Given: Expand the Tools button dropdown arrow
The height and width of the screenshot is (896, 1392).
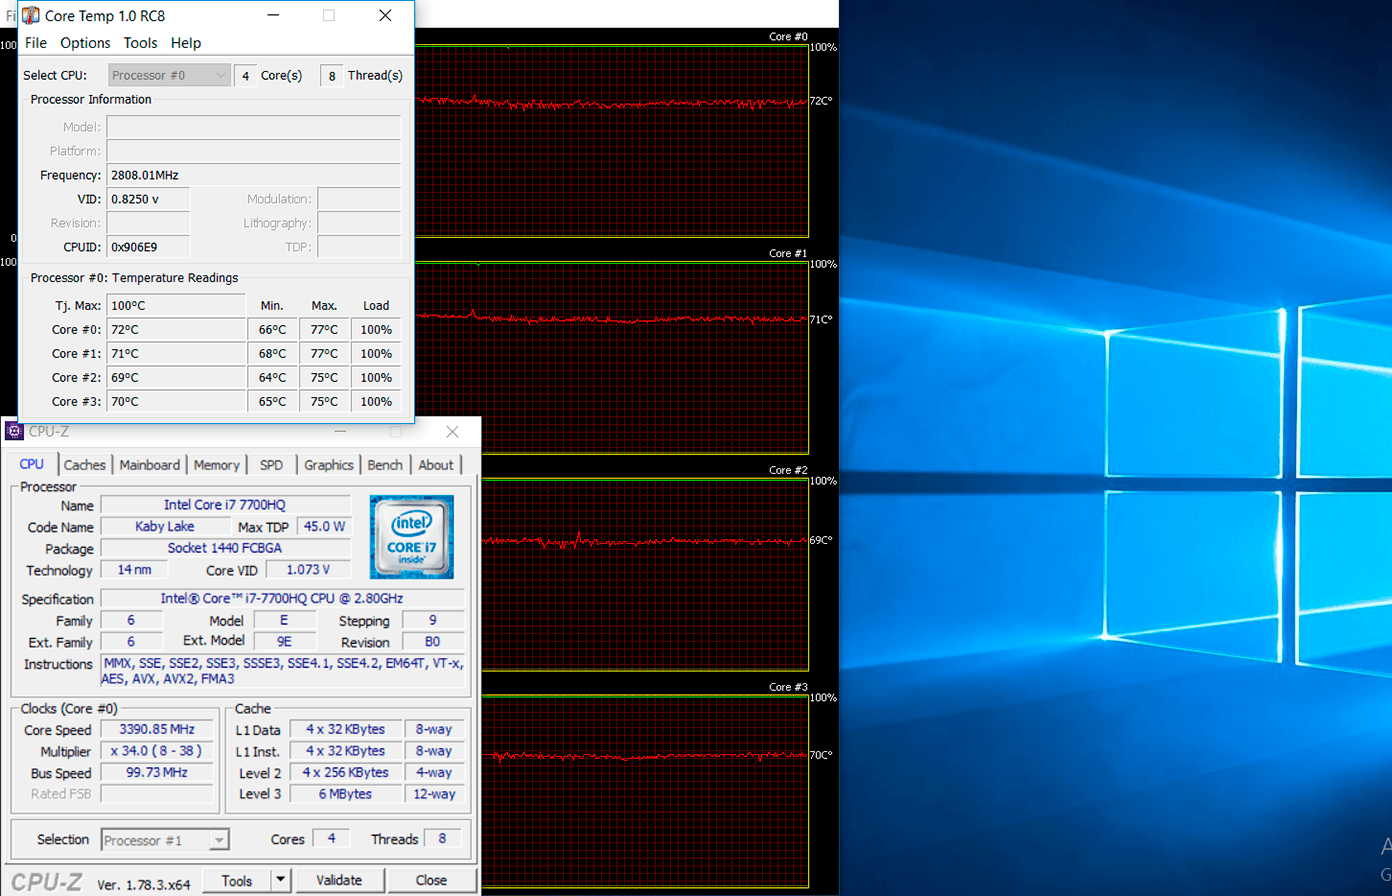Looking at the screenshot, I should [281, 881].
